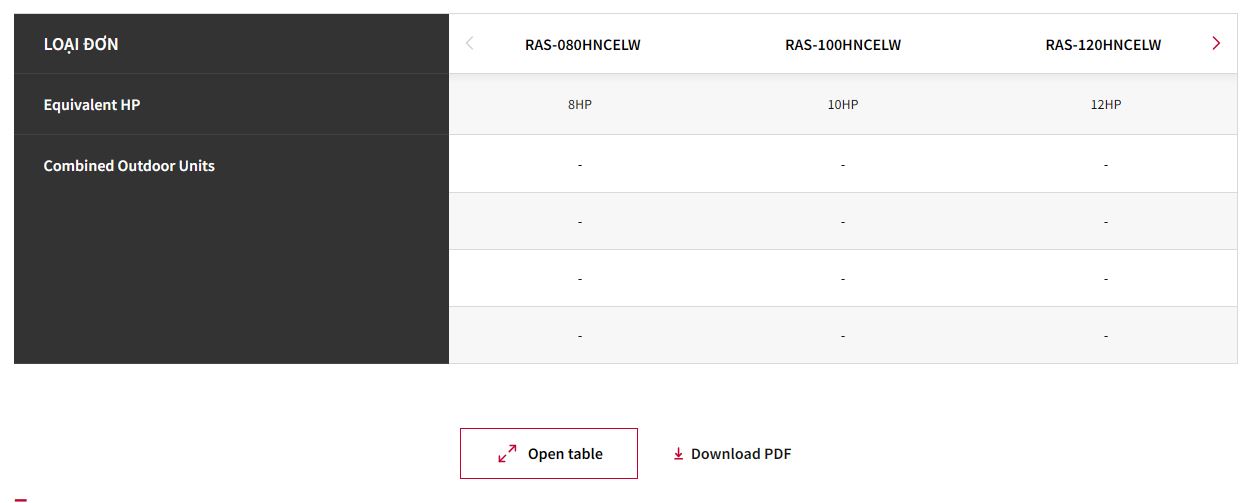This screenshot has width=1248, height=503.
Task: Click the Combined Outdoor Units row label
Action: point(129,166)
